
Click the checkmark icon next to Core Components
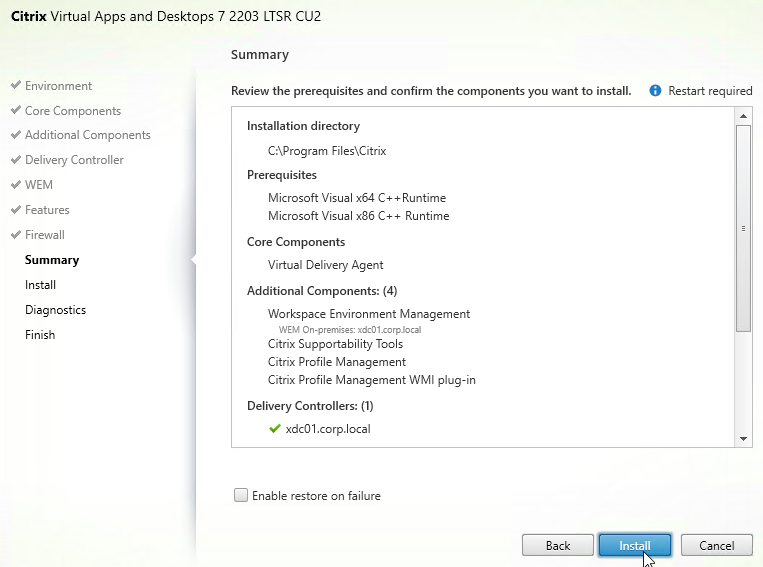coord(16,110)
